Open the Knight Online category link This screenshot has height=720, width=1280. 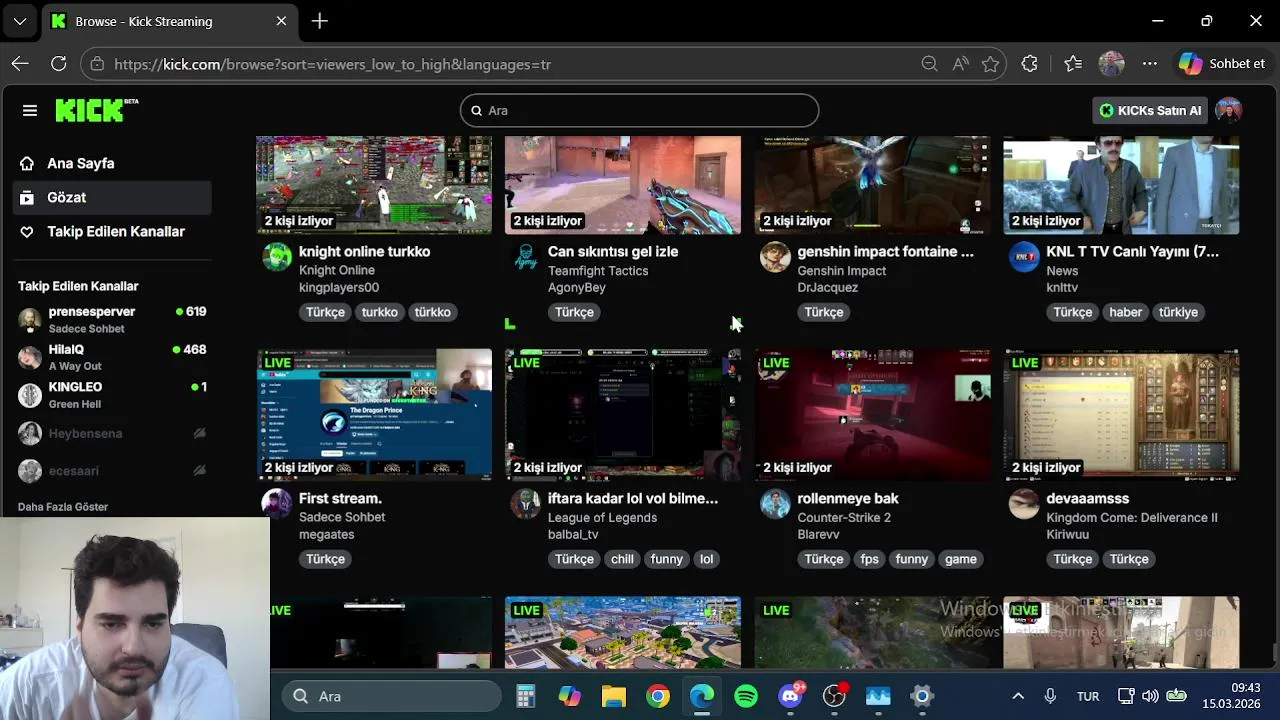tap(337, 270)
